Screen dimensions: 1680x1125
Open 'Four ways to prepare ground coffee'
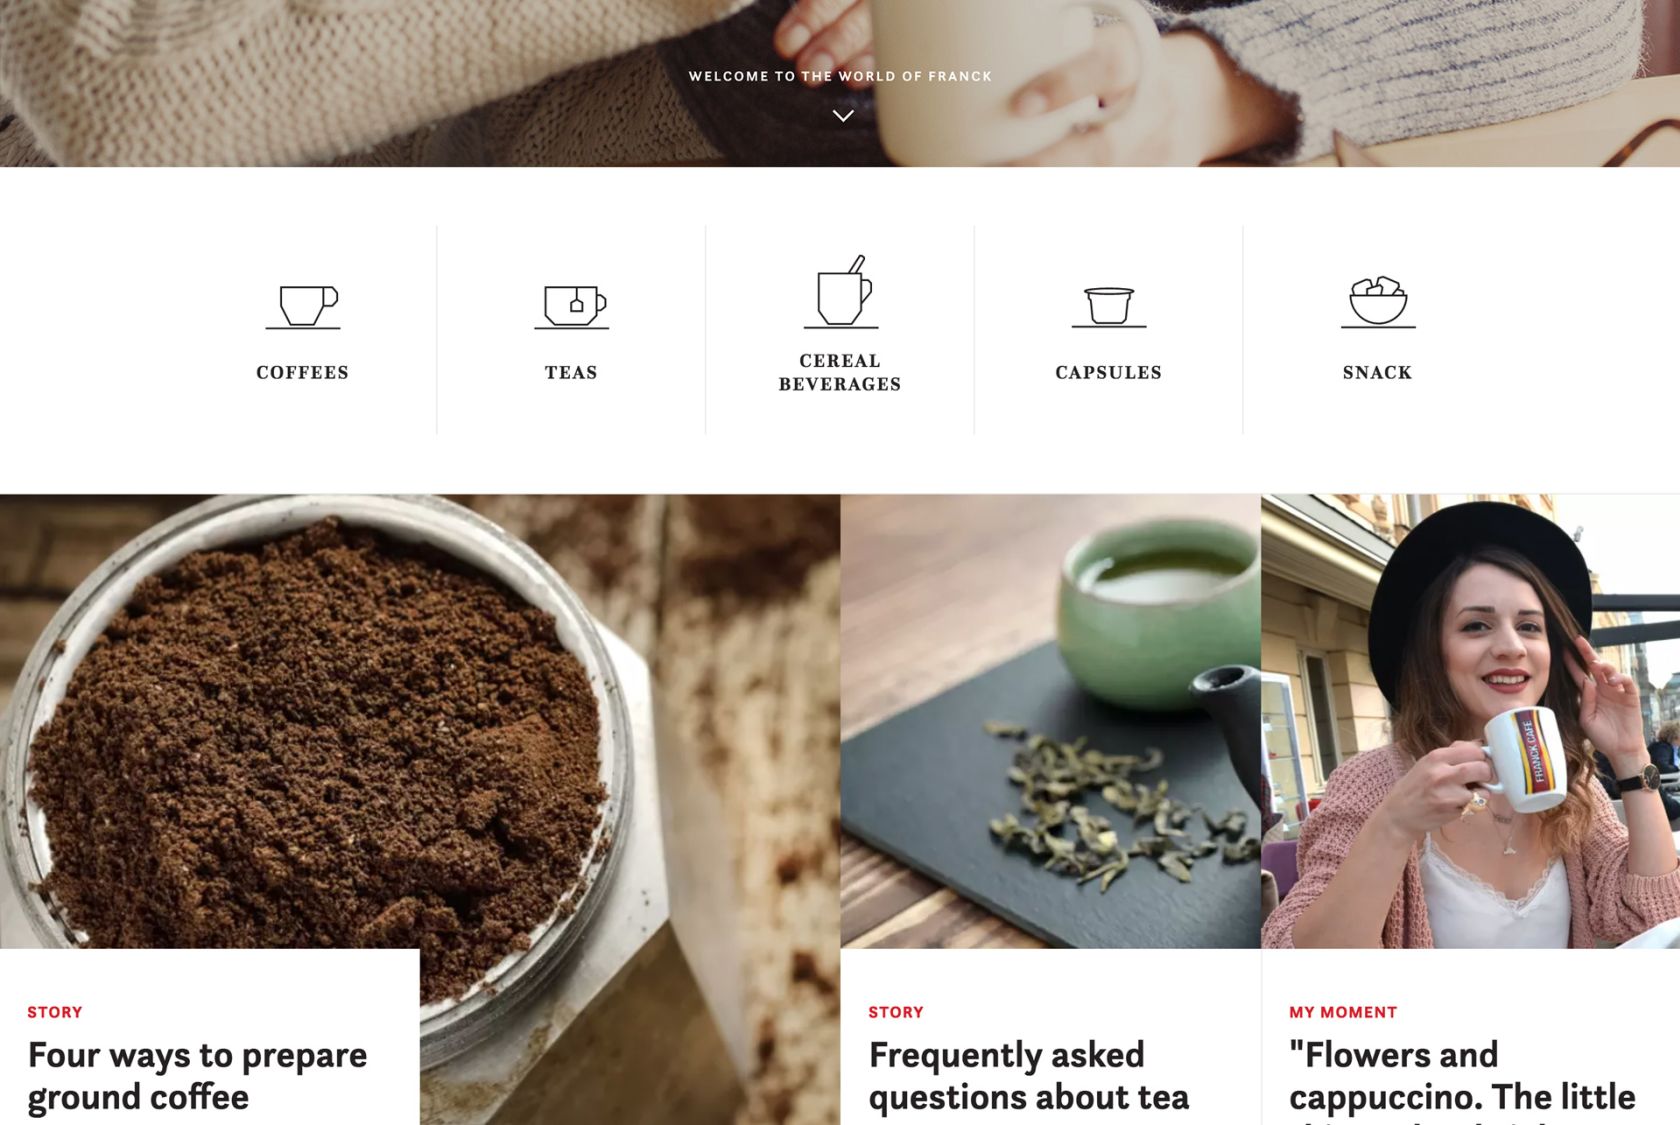[x=197, y=1076]
